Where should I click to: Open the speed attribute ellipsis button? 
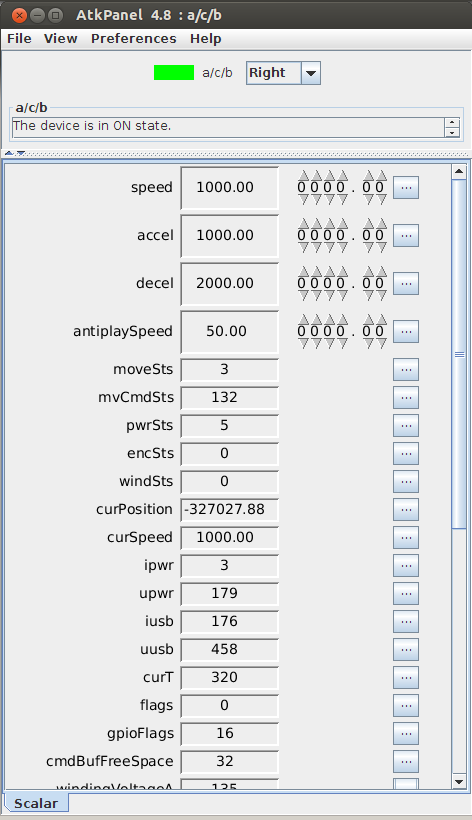point(406,187)
